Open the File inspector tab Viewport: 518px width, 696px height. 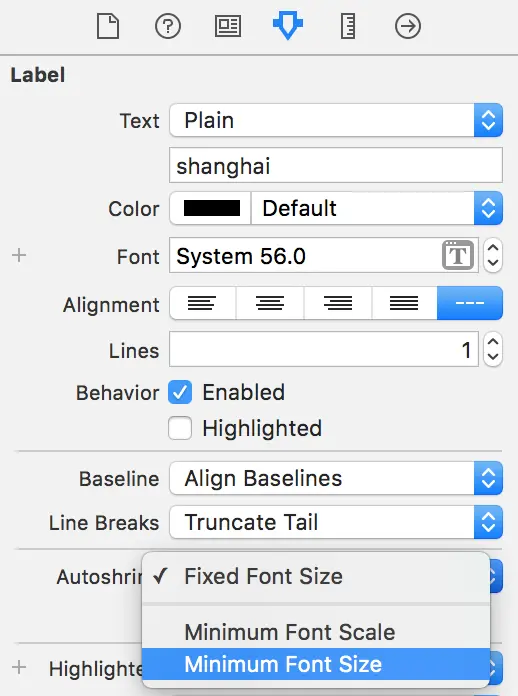(x=108, y=26)
